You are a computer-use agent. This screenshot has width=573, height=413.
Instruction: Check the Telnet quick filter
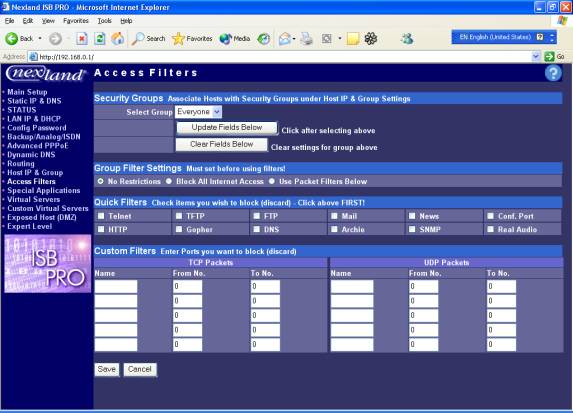101,216
